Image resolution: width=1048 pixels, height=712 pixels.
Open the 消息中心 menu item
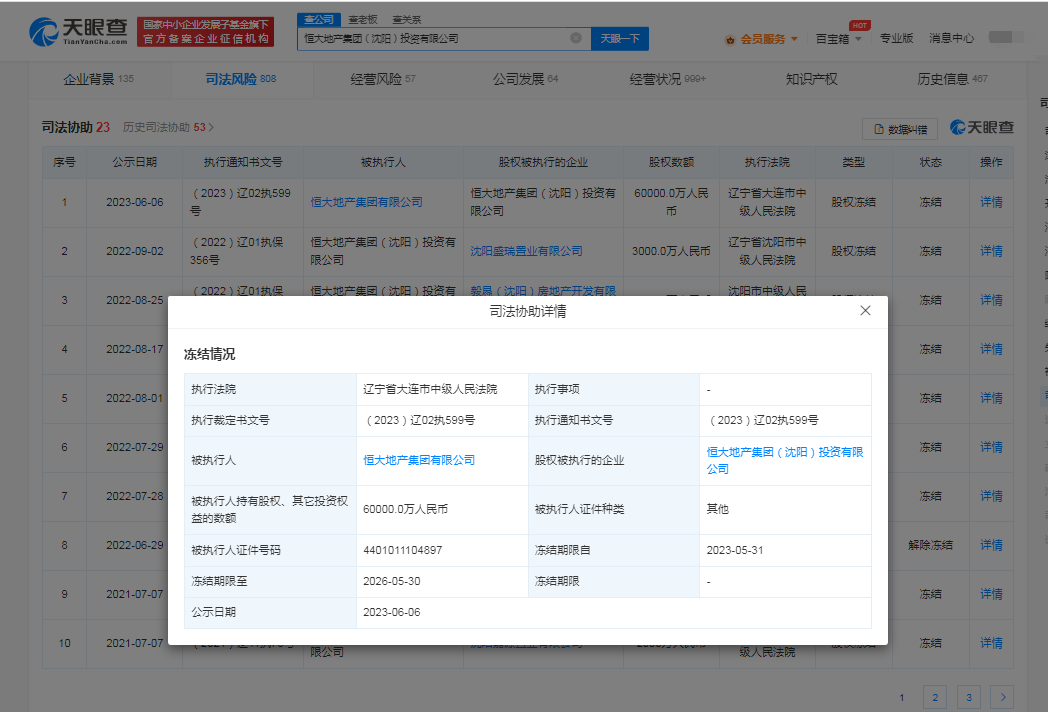pyautogui.click(x=952, y=39)
